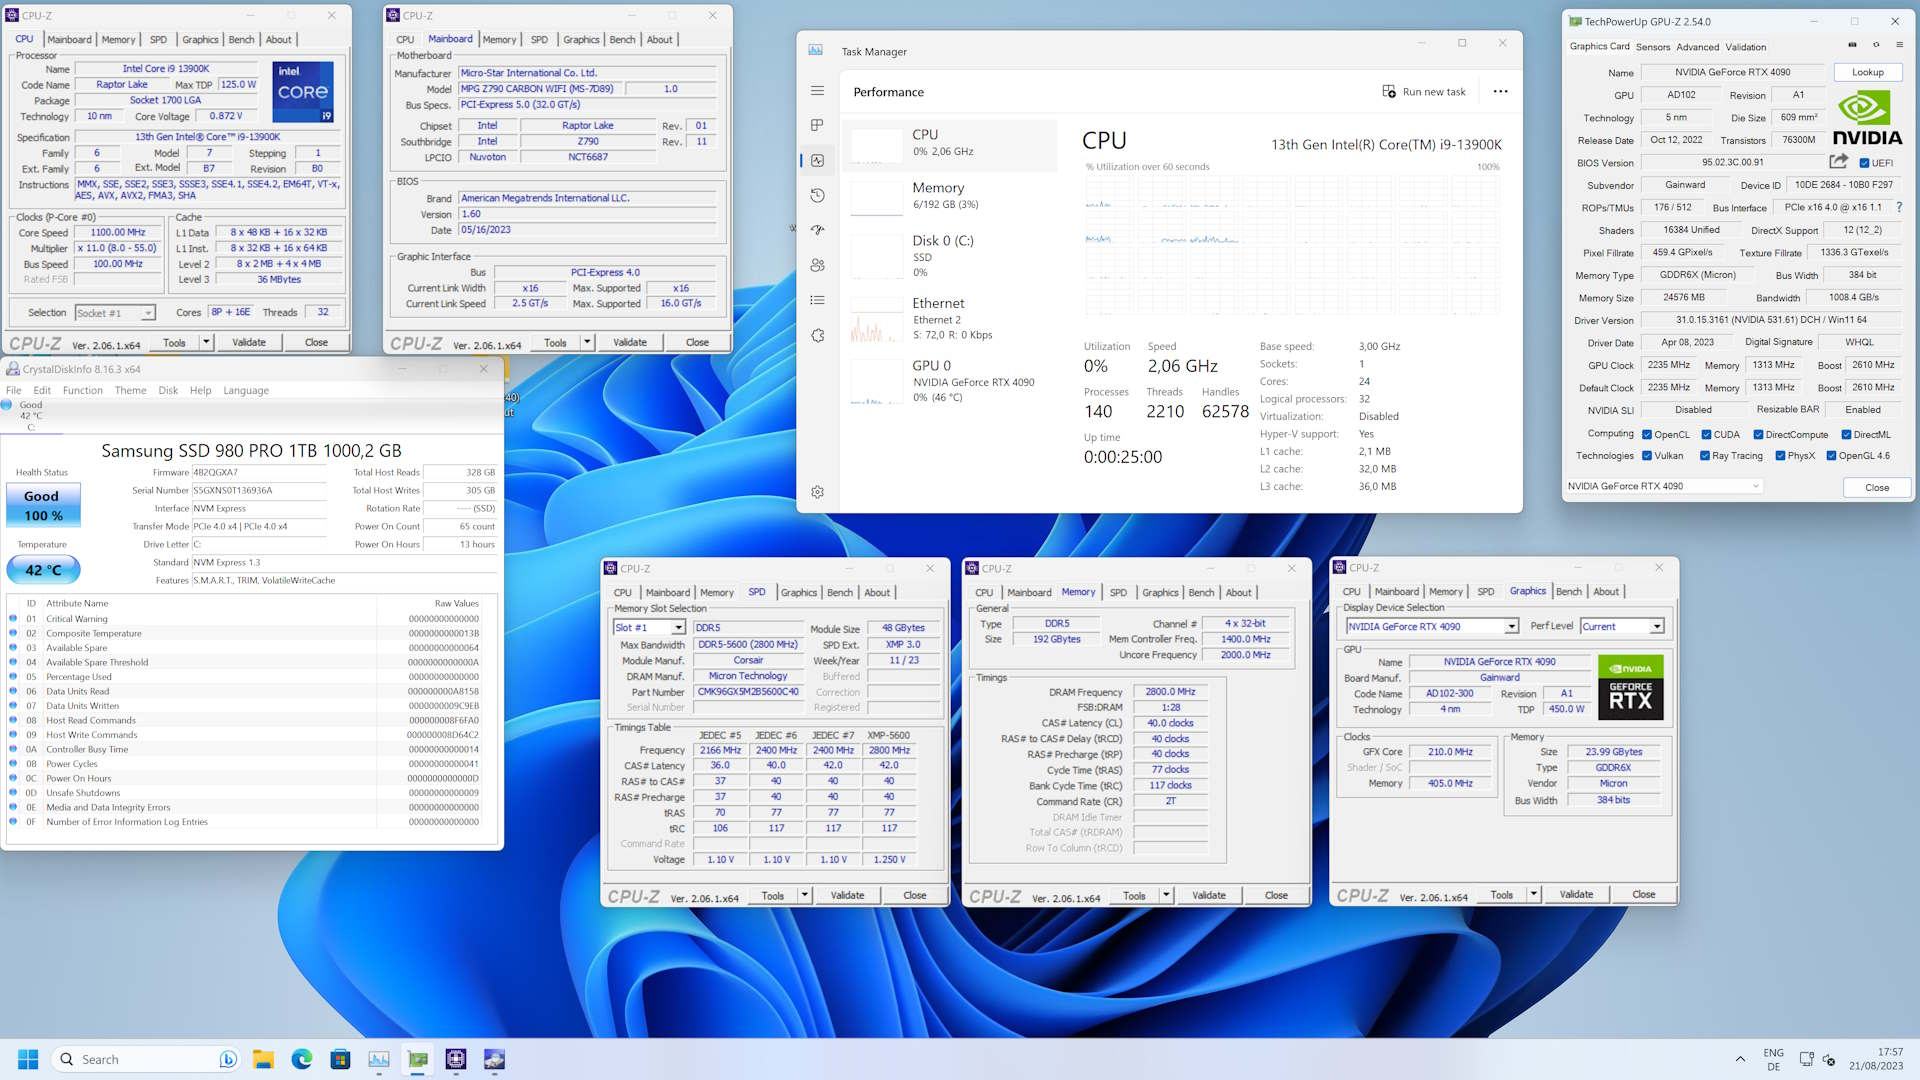Open Microsoft Store from the taskbar

tap(340, 1059)
